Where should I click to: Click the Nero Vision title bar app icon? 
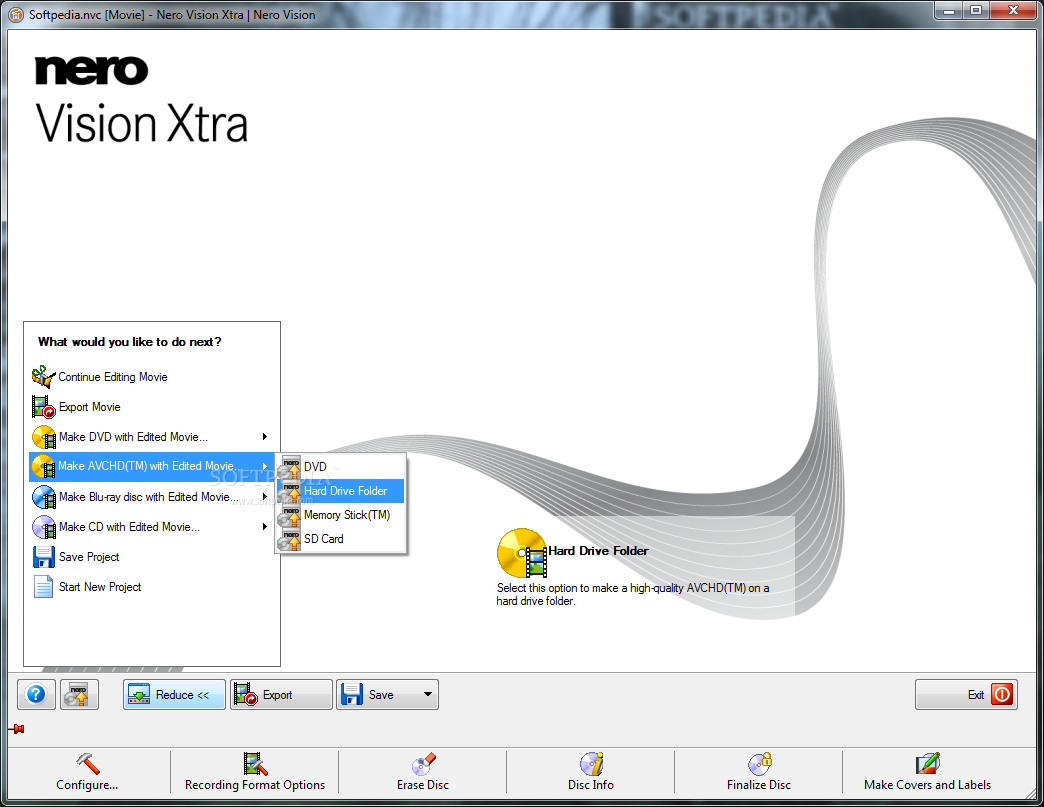(x=16, y=14)
